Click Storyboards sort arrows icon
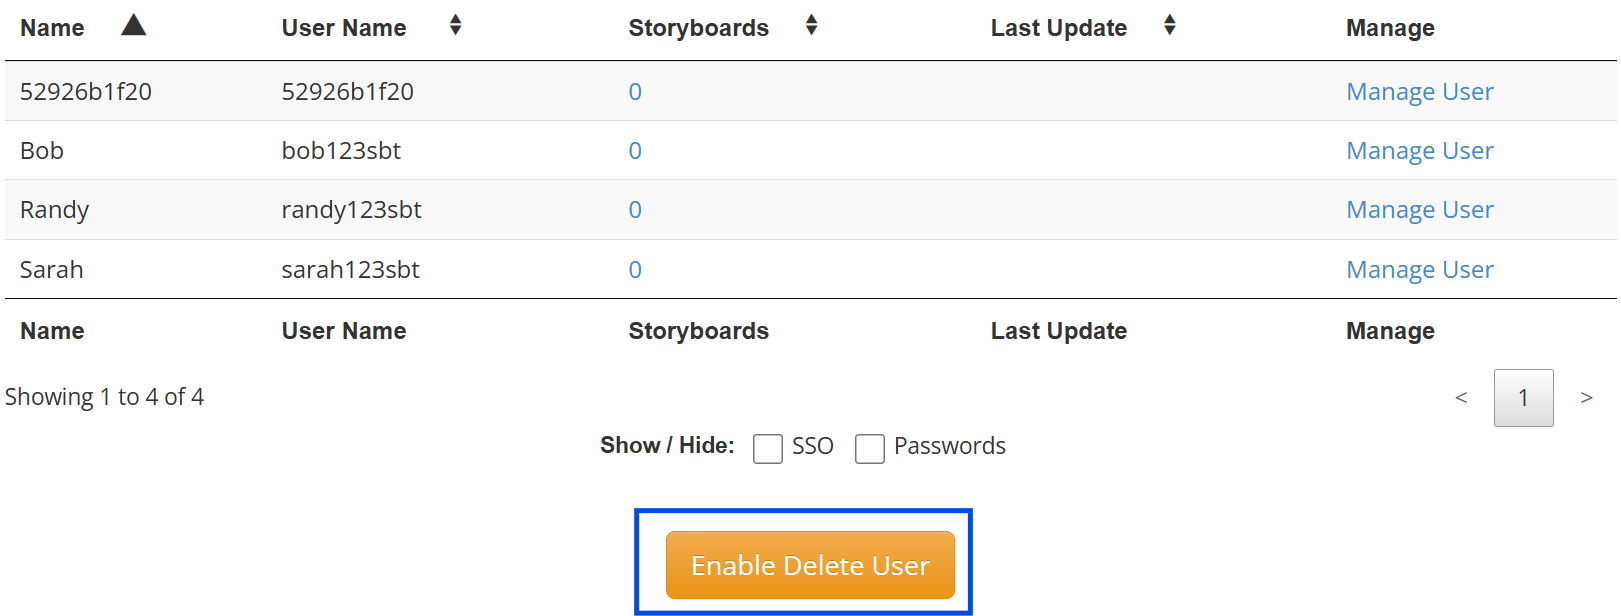1621x616 pixels. point(811,26)
